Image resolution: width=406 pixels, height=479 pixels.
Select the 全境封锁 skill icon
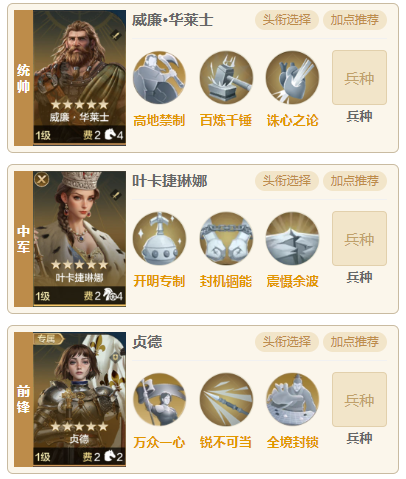(292, 399)
